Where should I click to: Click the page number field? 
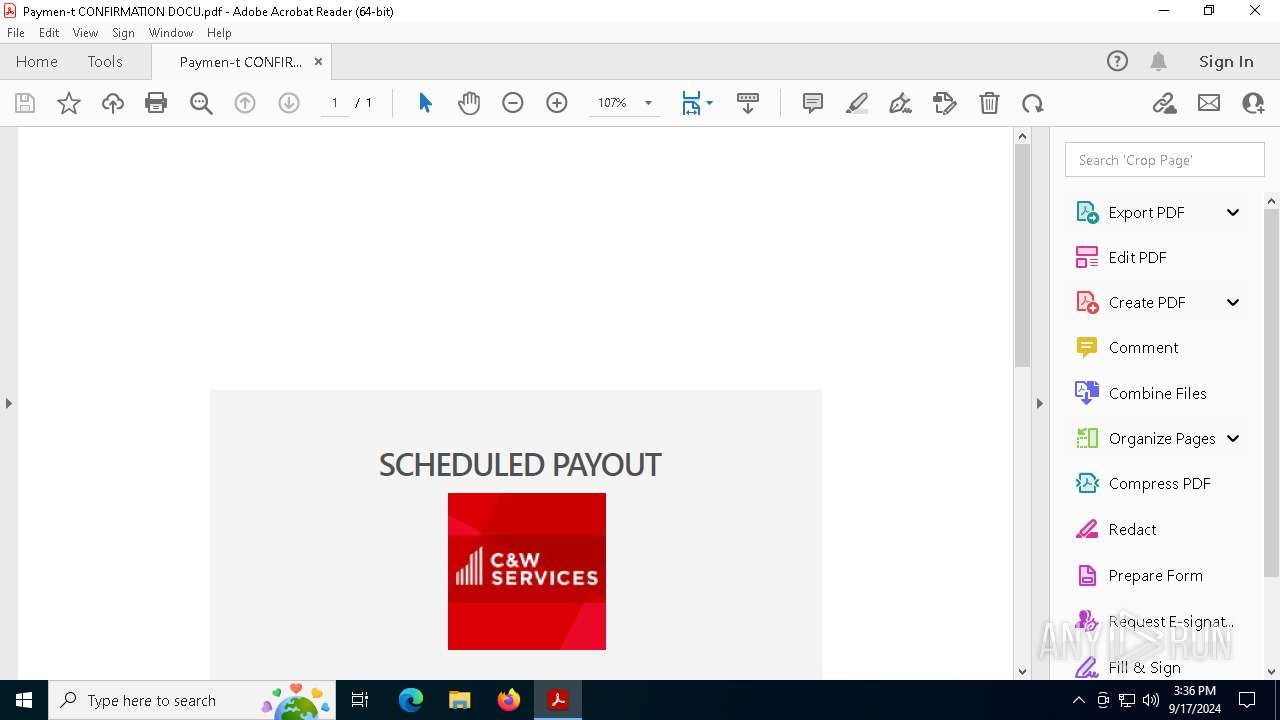pyautogui.click(x=335, y=103)
